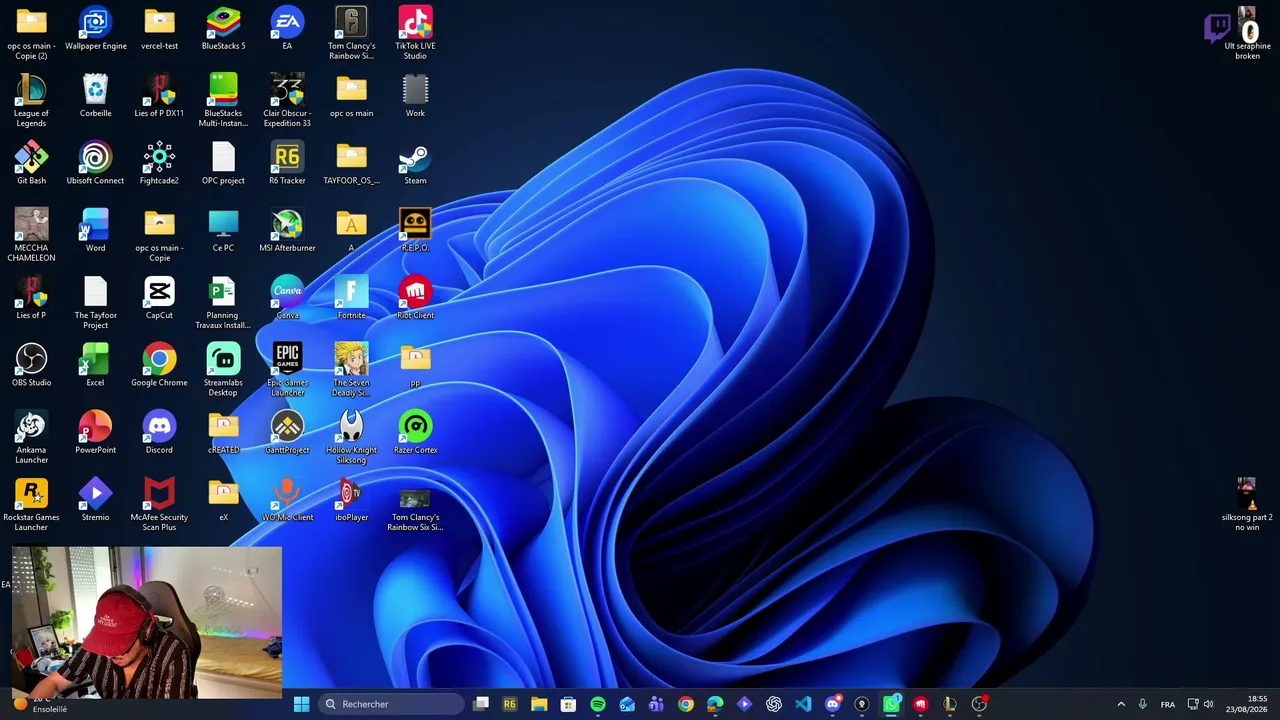
Task: Open the Stremio desktop shortcut
Action: point(95,500)
